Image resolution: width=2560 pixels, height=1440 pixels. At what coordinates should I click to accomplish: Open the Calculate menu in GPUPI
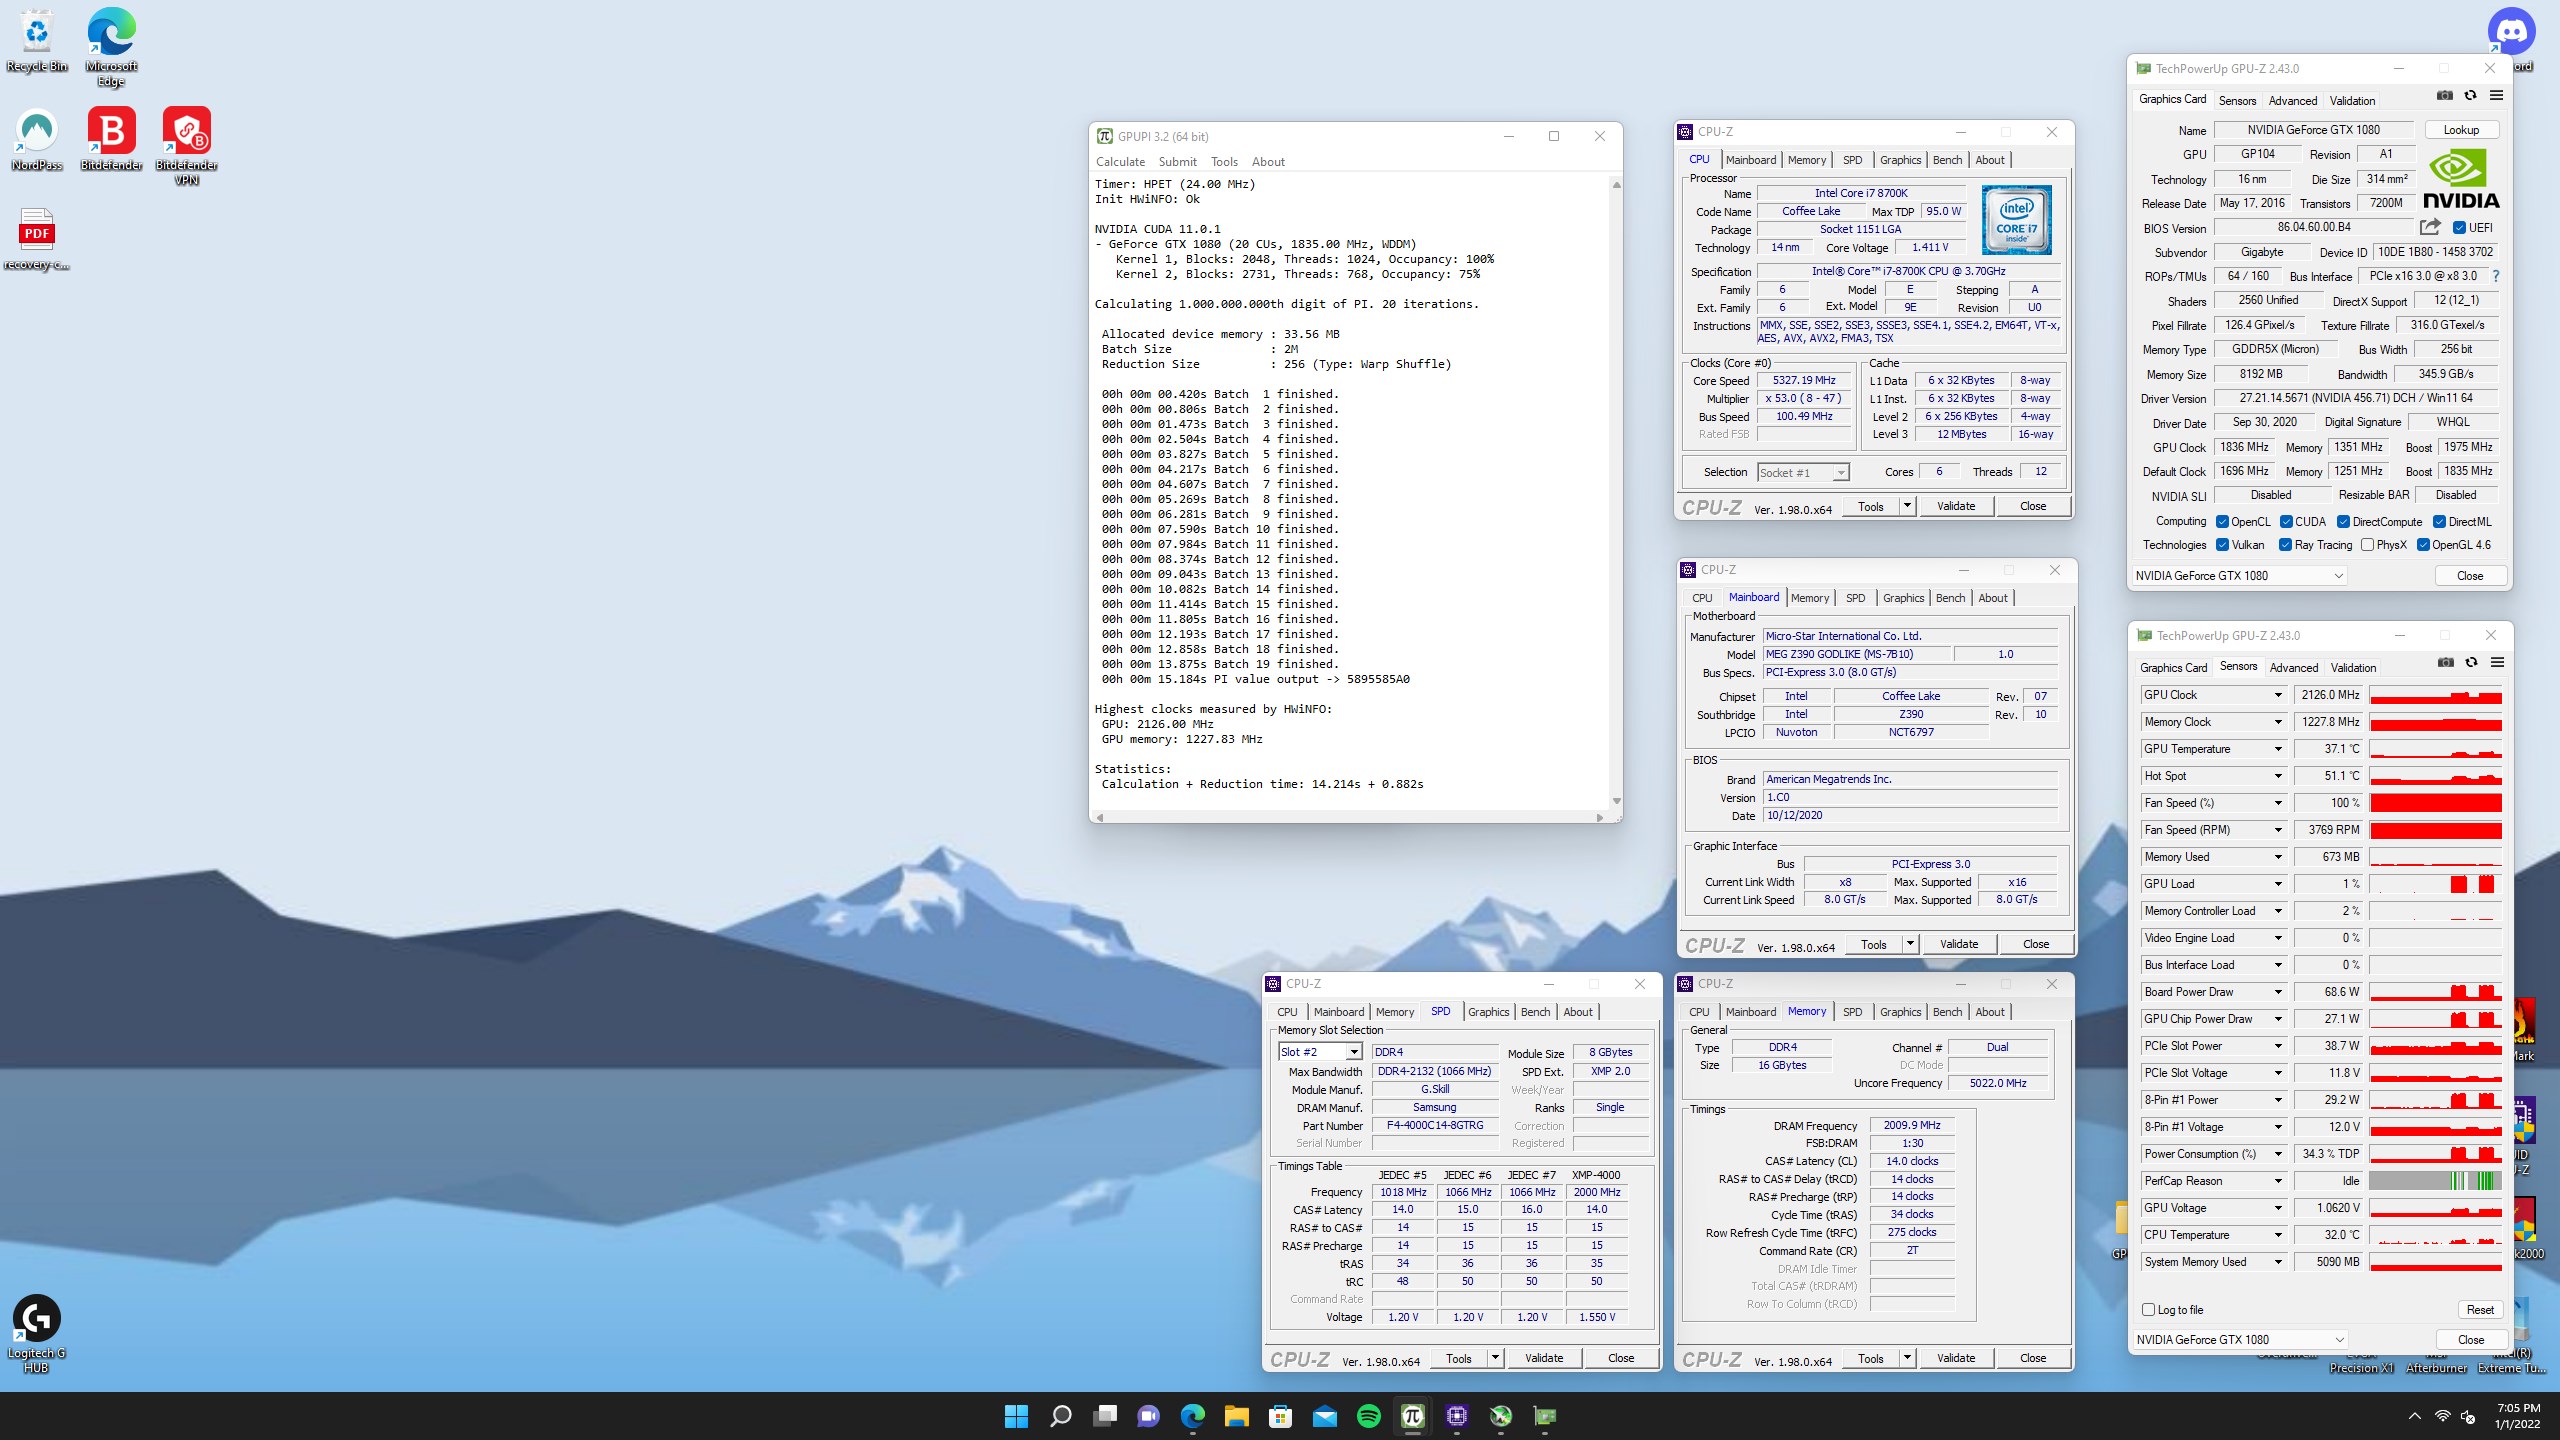pyautogui.click(x=1120, y=162)
